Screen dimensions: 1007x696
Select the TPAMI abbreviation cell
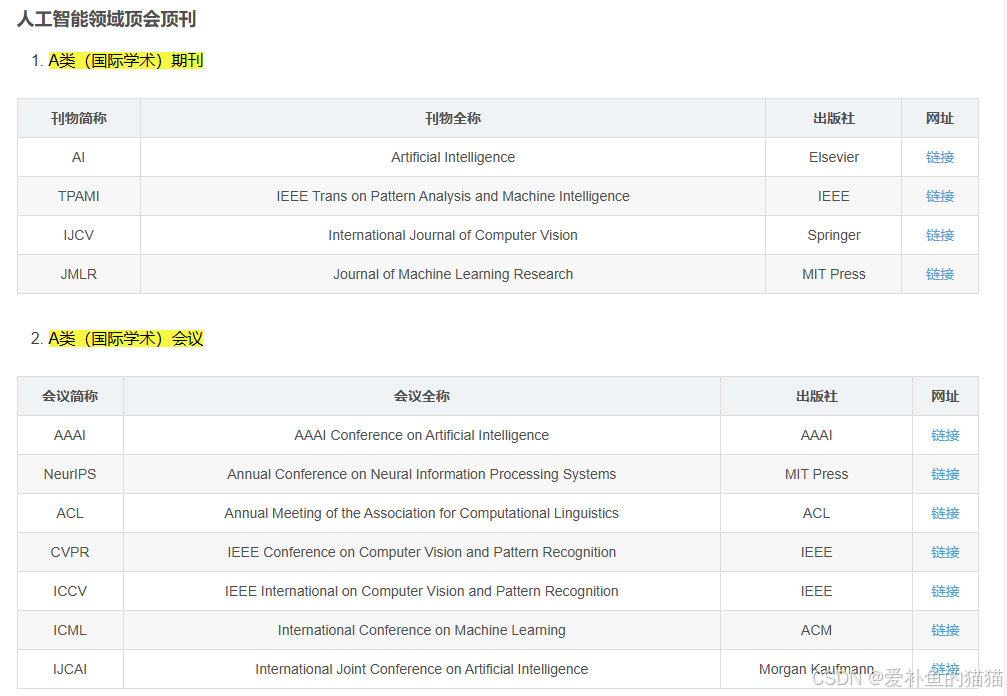(x=78, y=196)
